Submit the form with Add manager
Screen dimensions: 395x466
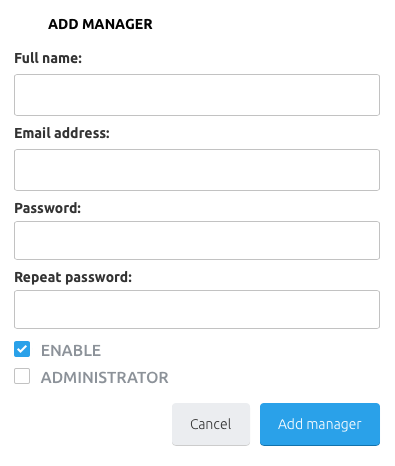(x=320, y=424)
